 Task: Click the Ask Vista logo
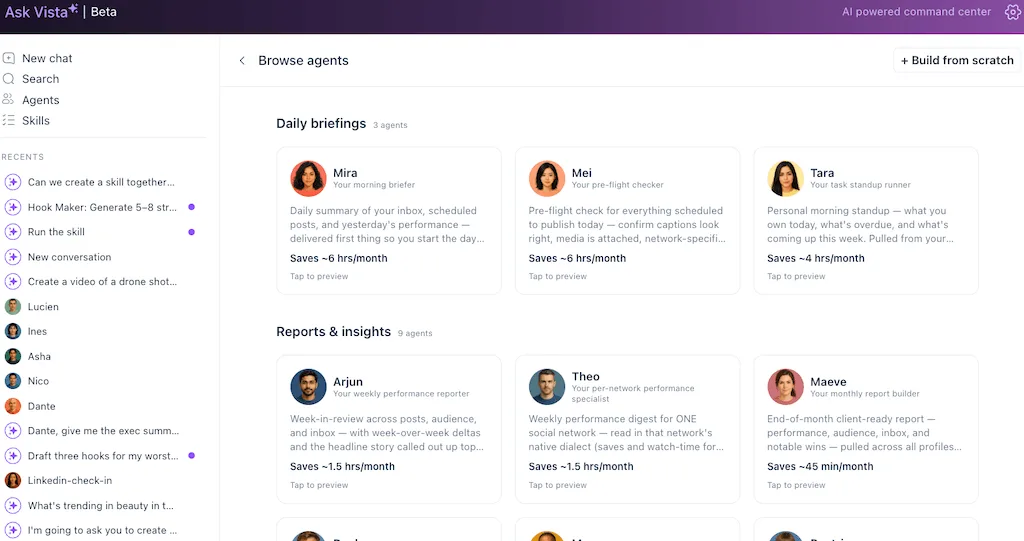42,12
